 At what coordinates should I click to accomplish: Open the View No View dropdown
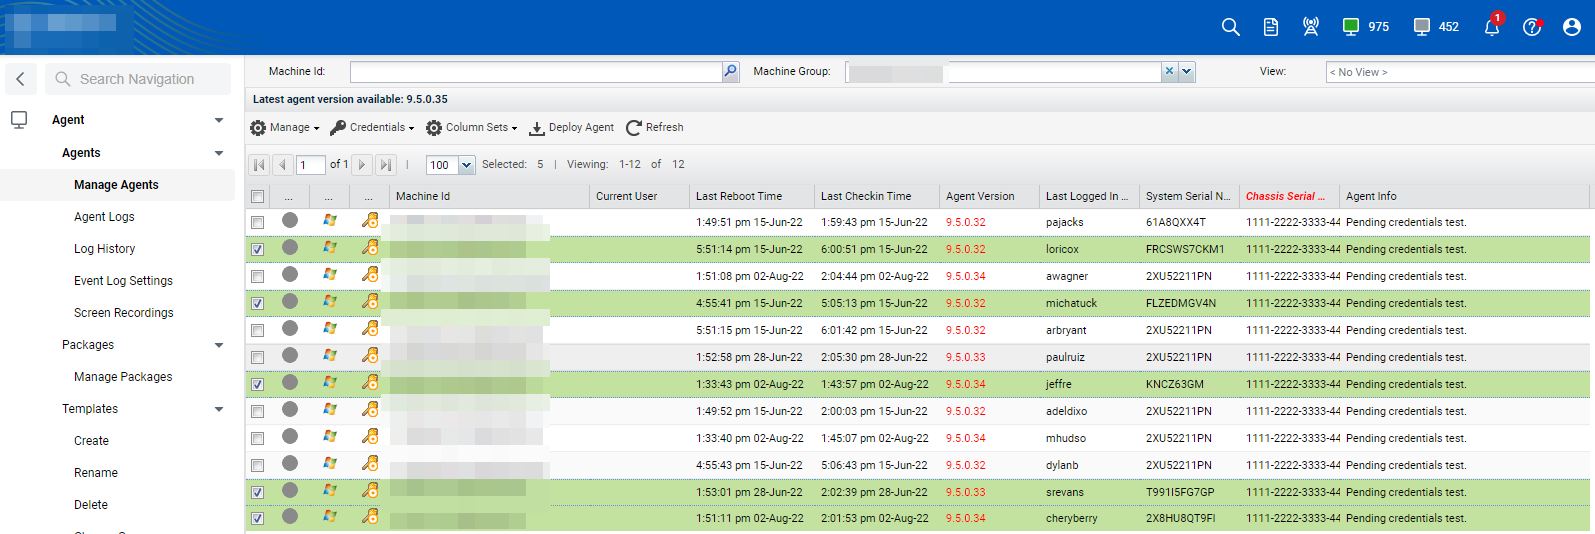(1460, 72)
